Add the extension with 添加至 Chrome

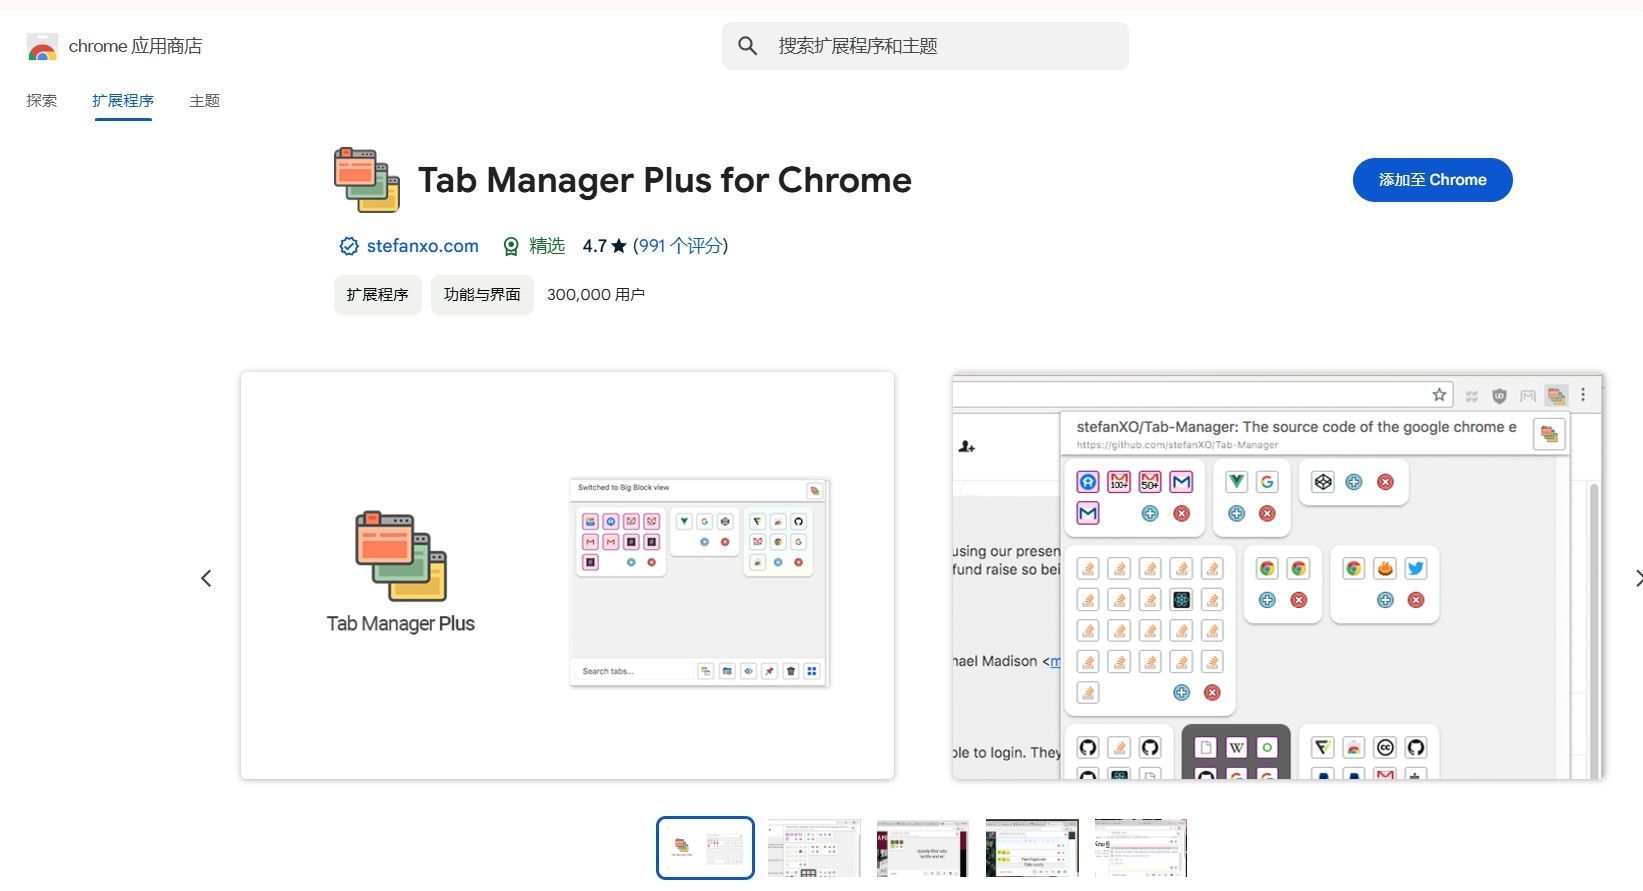(x=1432, y=180)
